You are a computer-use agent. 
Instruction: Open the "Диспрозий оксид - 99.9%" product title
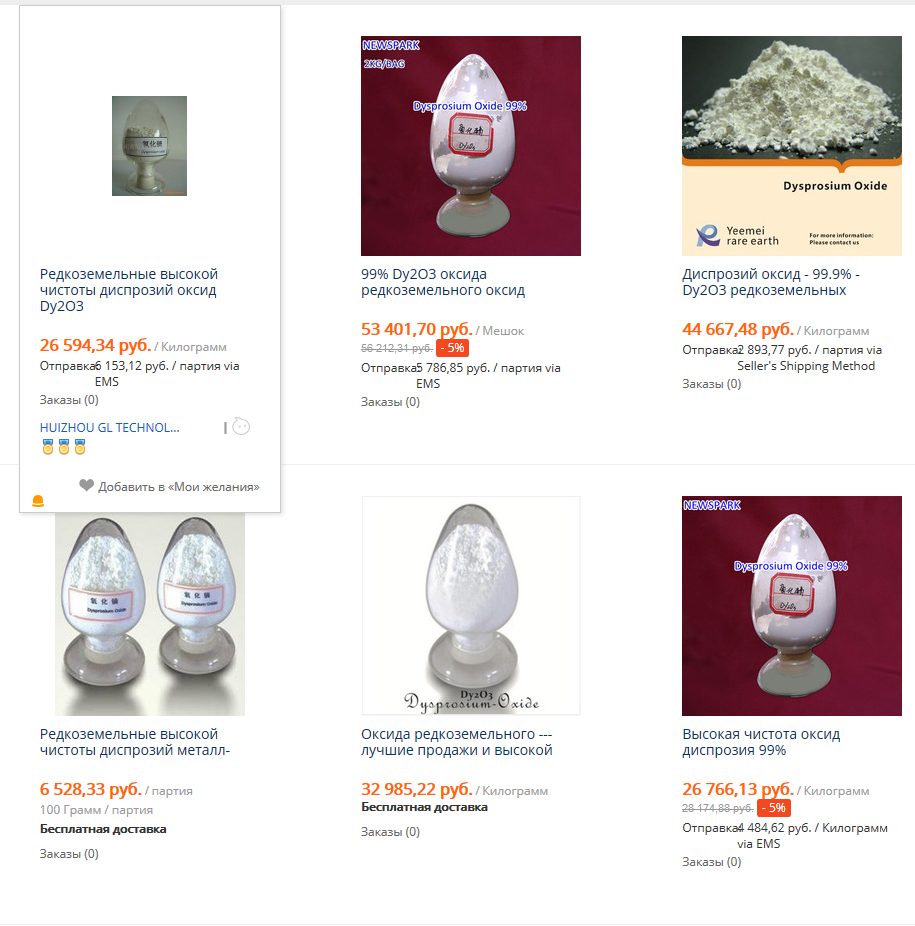pos(770,282)
